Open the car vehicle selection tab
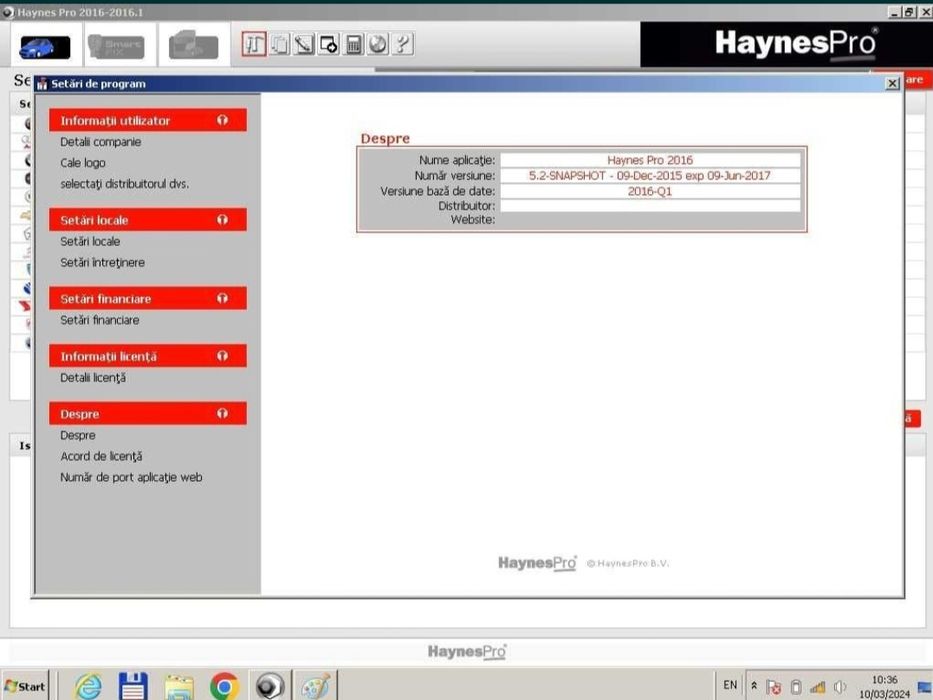 45,47
